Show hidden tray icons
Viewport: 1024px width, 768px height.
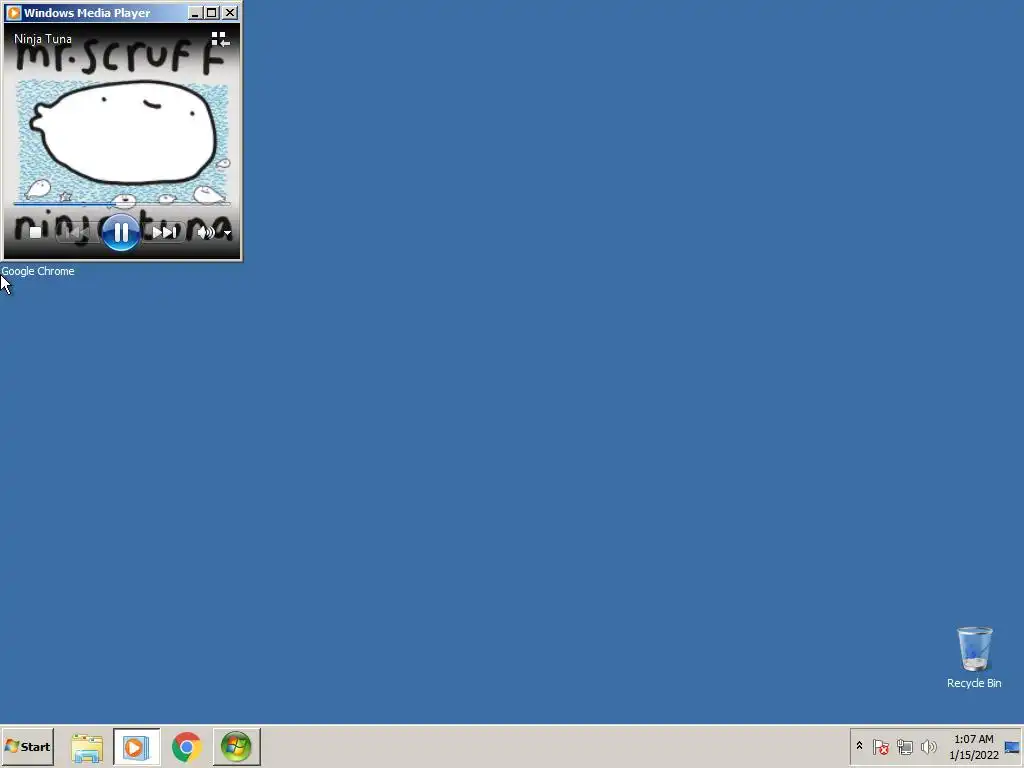859,746
